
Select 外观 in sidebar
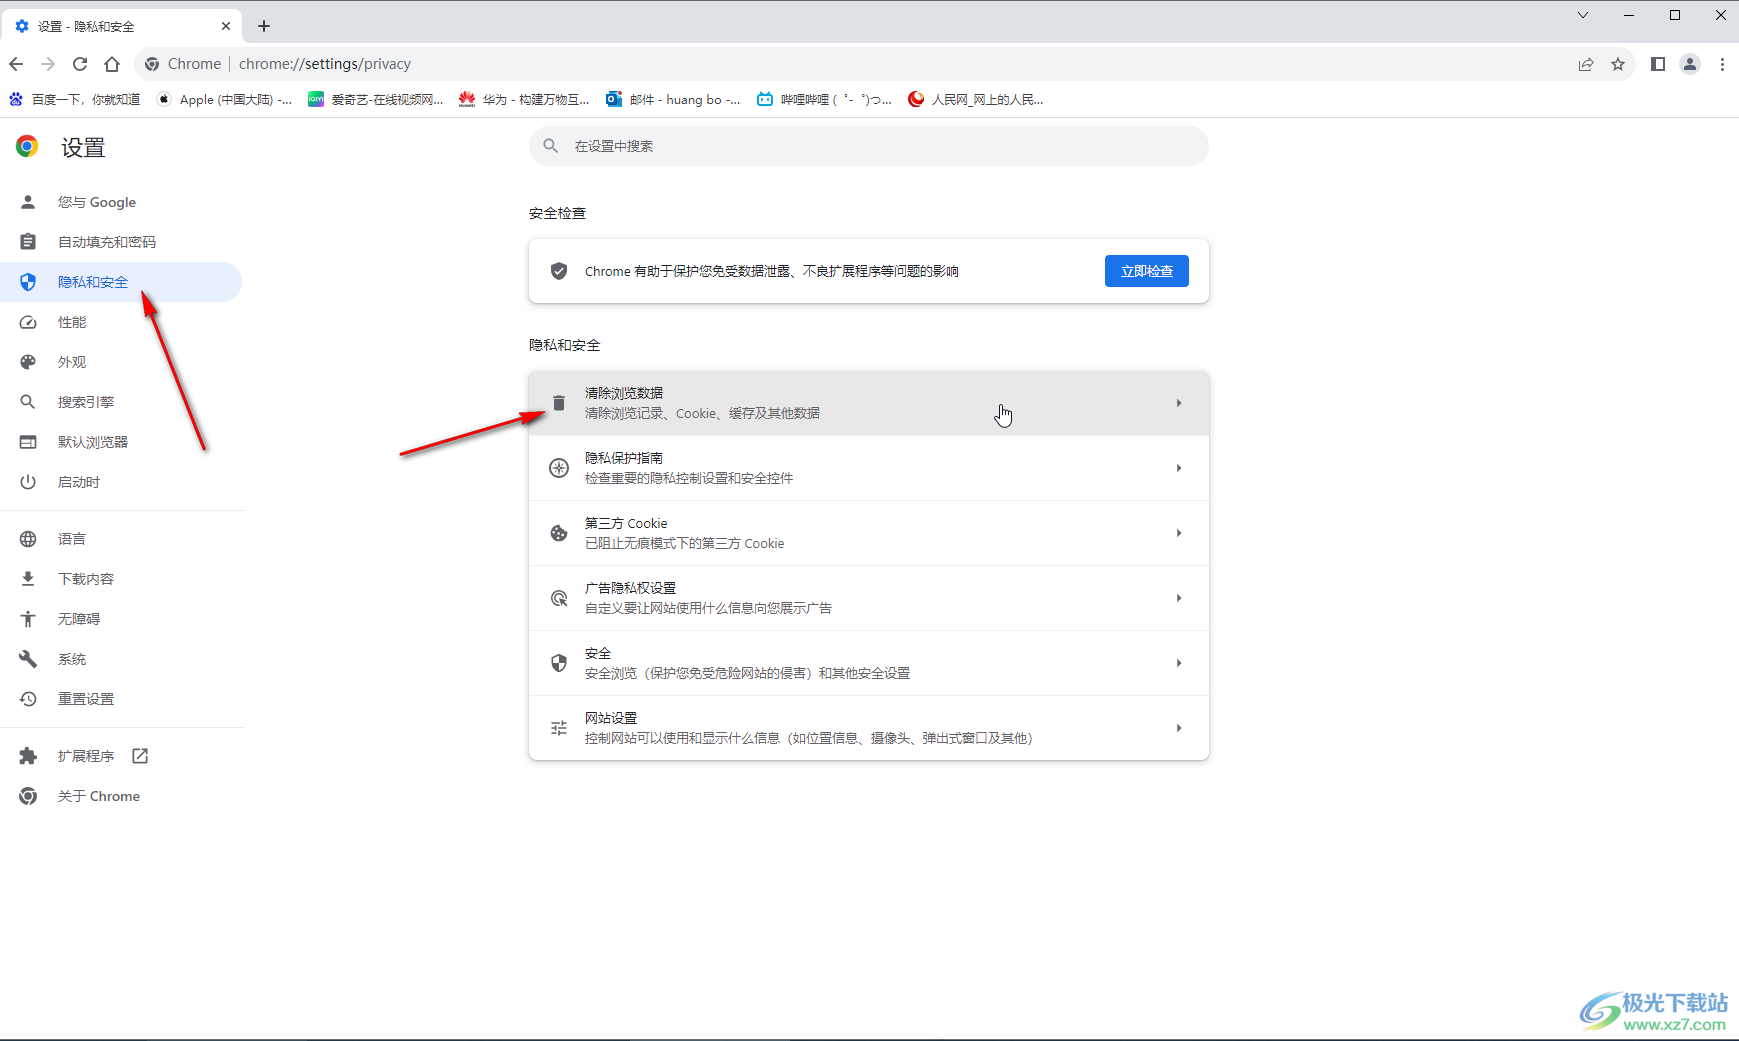(x=121, y=362)
